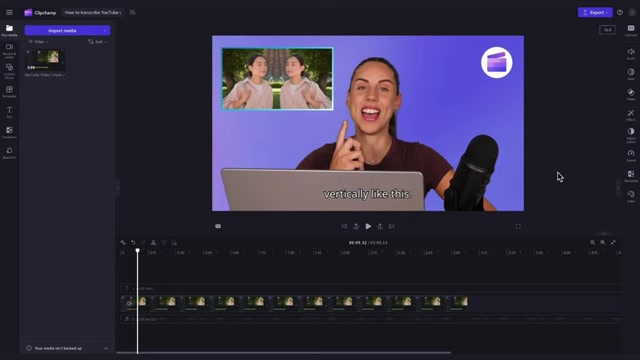
Task: Click the Split scissors icon in timeline toolbar
Action: (153, 242)
